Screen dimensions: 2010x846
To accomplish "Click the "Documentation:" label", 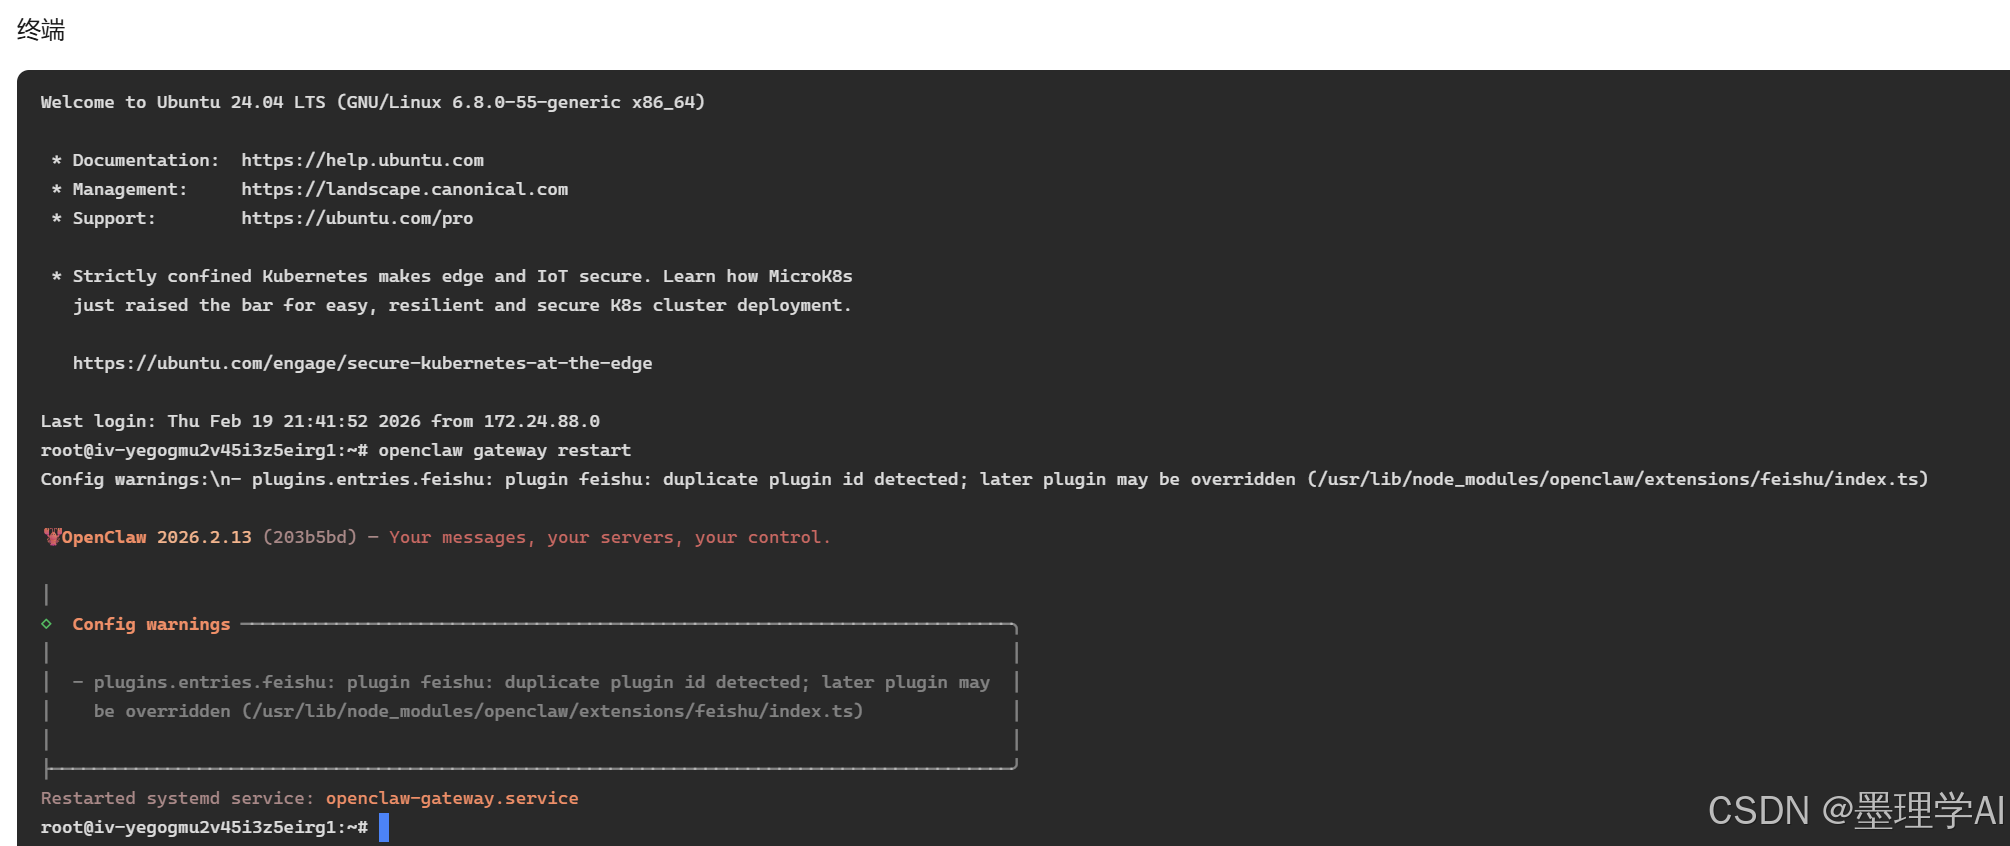I will 145,160.
